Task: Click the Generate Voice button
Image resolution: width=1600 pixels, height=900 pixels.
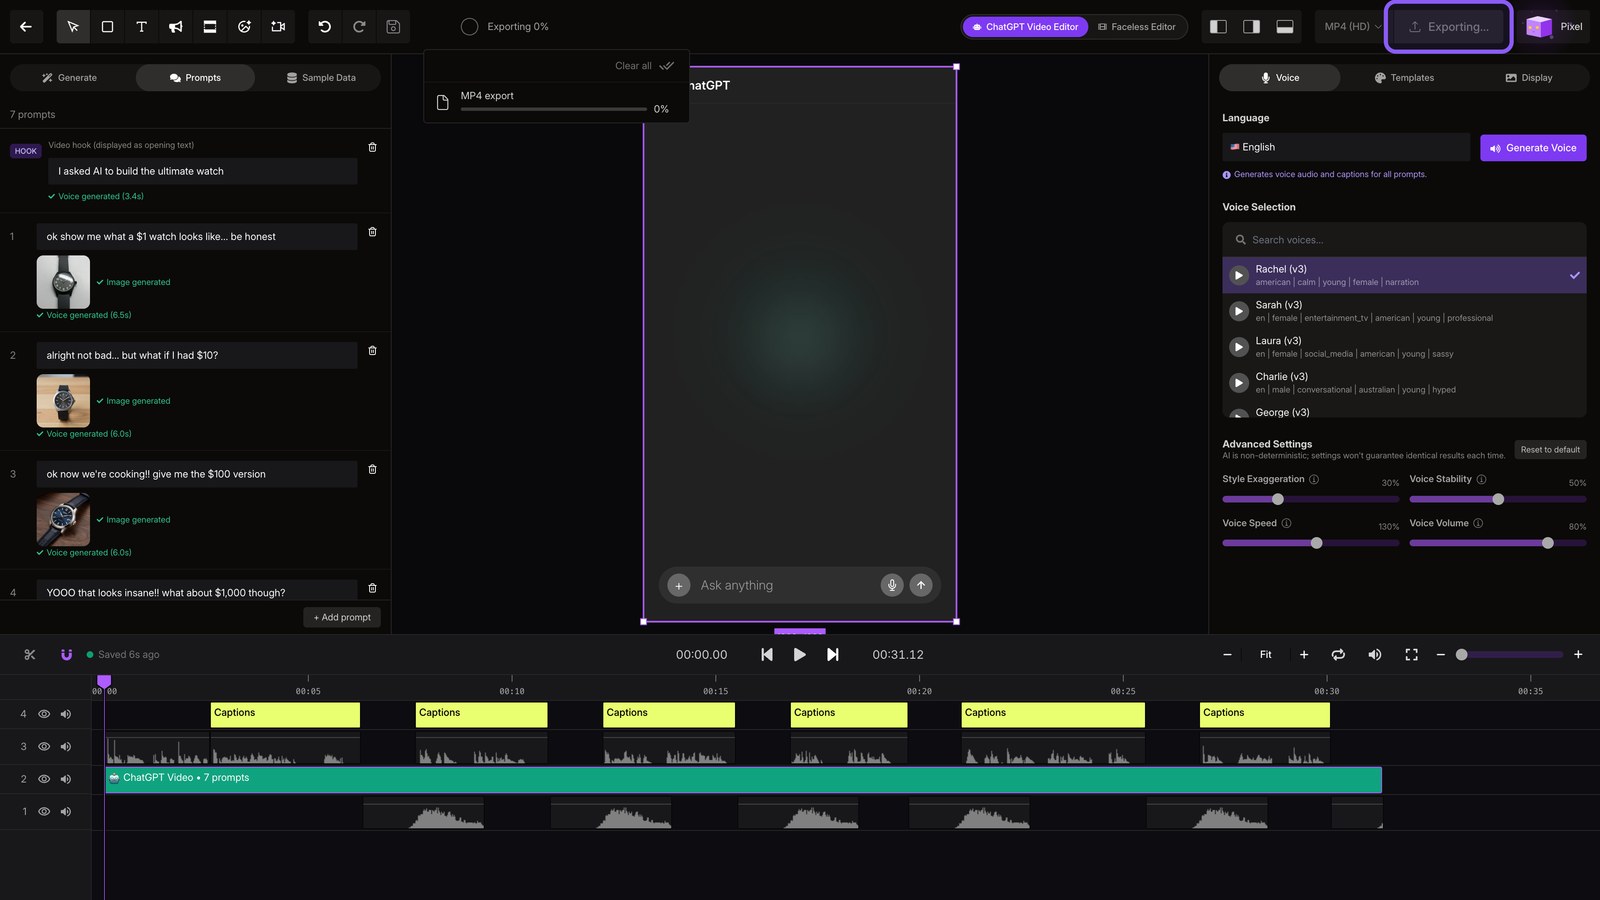Action: 1533,148
